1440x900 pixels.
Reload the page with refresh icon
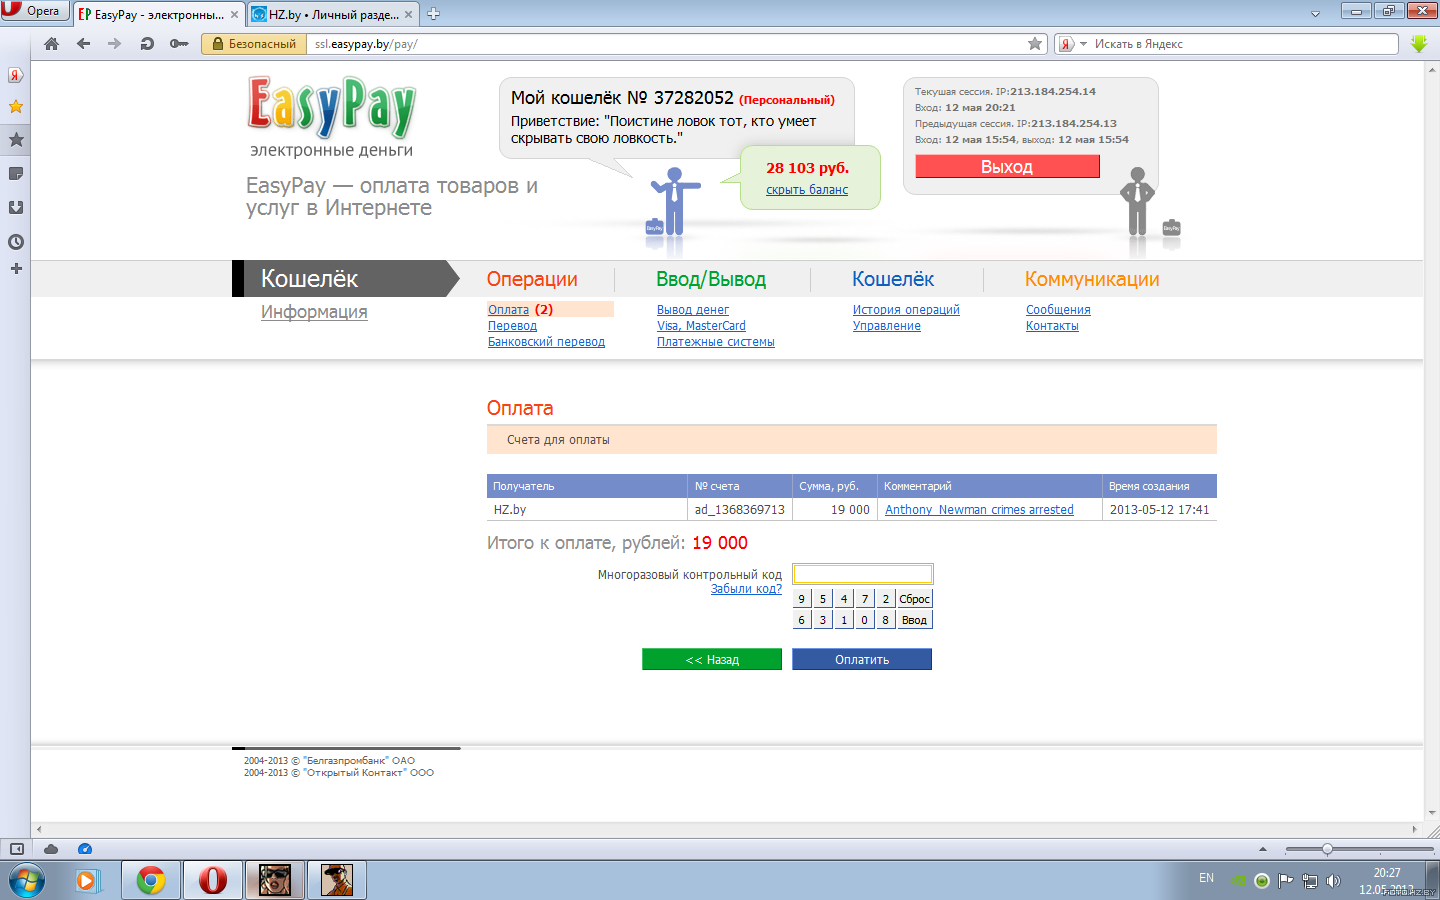[147, 44]
